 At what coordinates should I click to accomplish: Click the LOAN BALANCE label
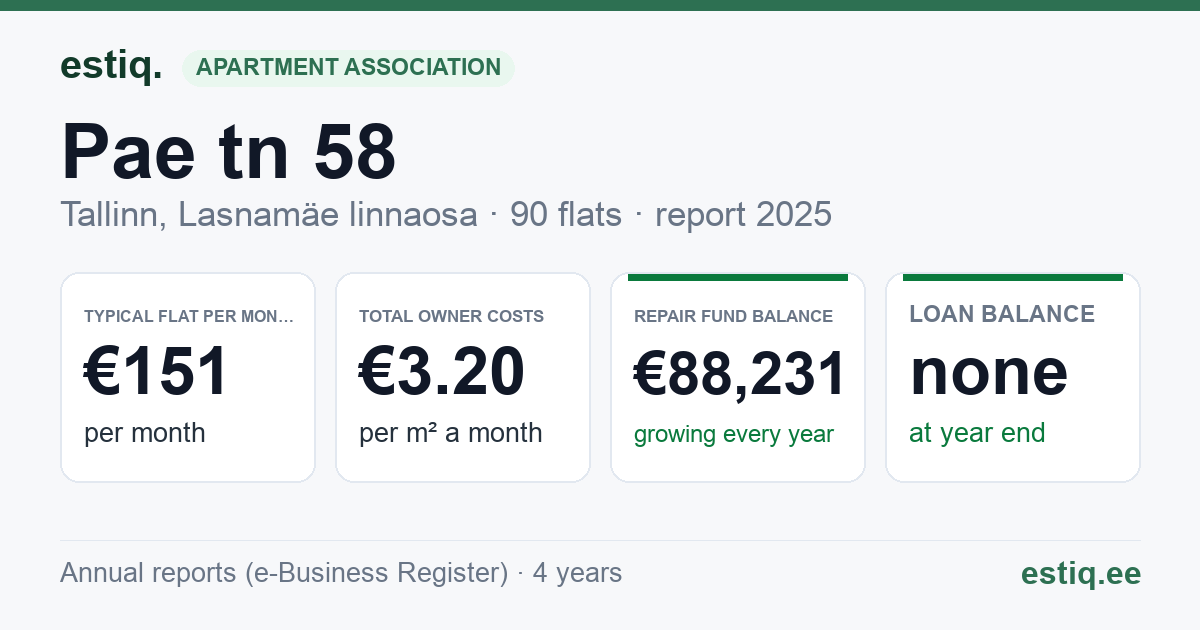click(1002, 314)
